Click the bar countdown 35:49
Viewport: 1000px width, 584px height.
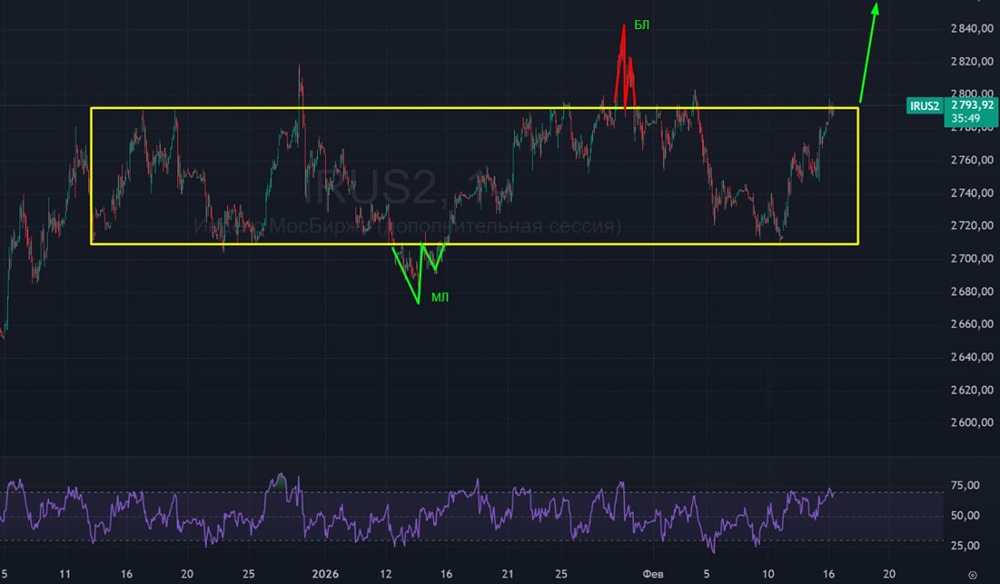(x=965, y=119)
